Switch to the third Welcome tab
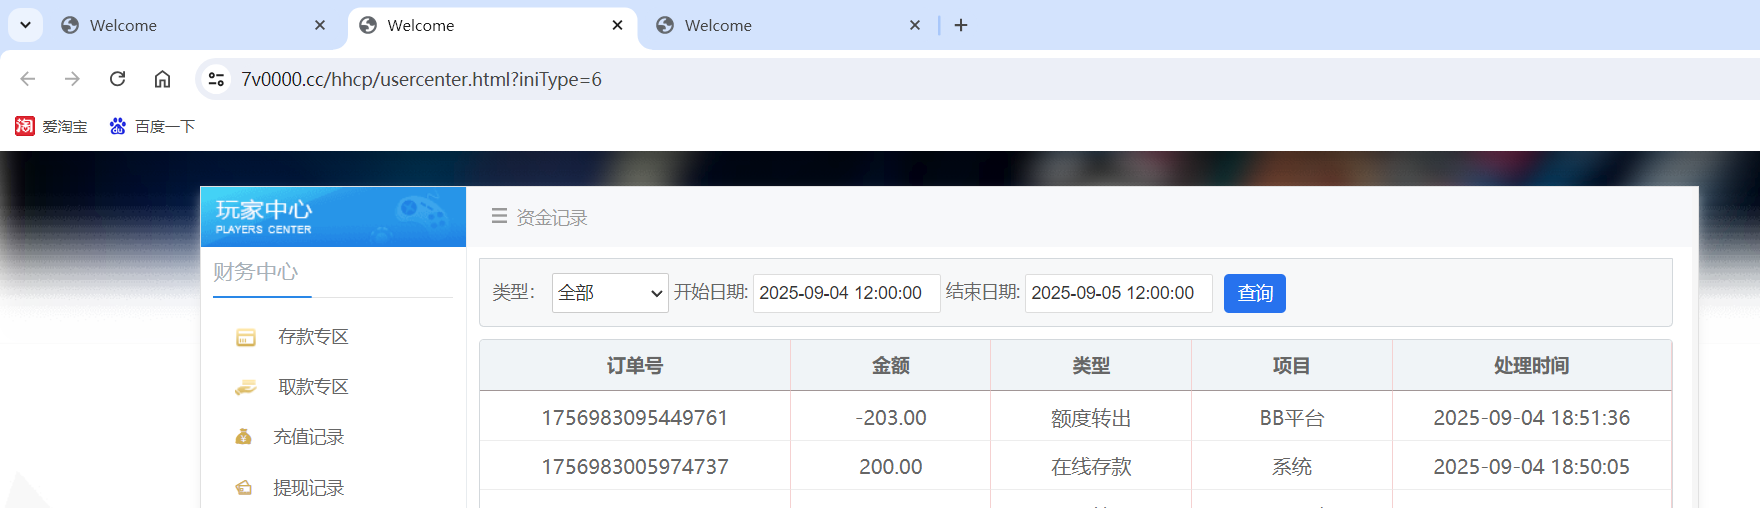Viewport: 1760px width, 508px height. tap(788, 25)
